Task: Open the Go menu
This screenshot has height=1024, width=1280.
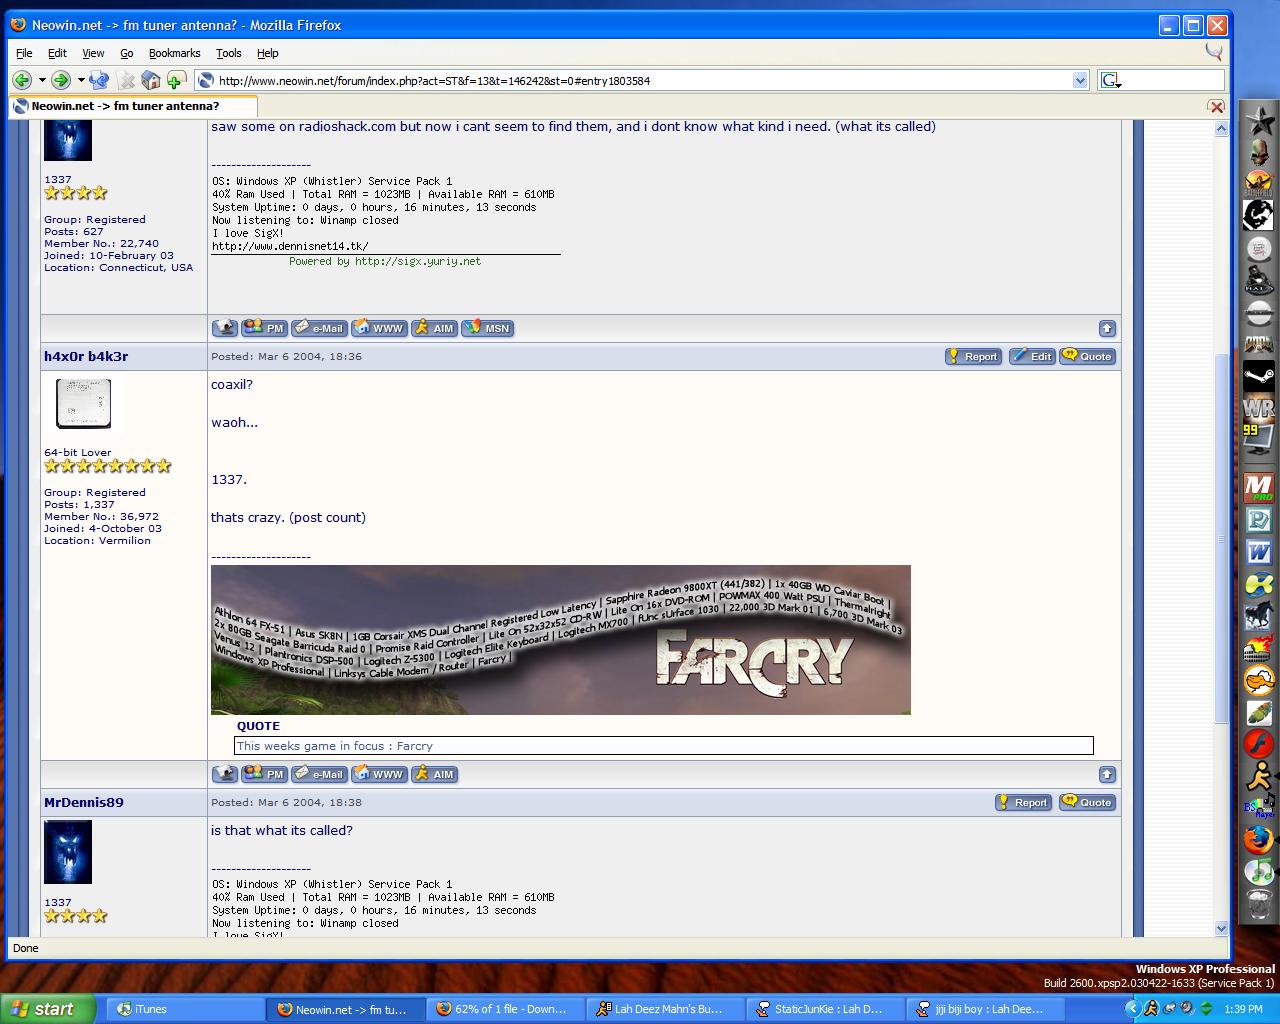Action: [127, 53]
